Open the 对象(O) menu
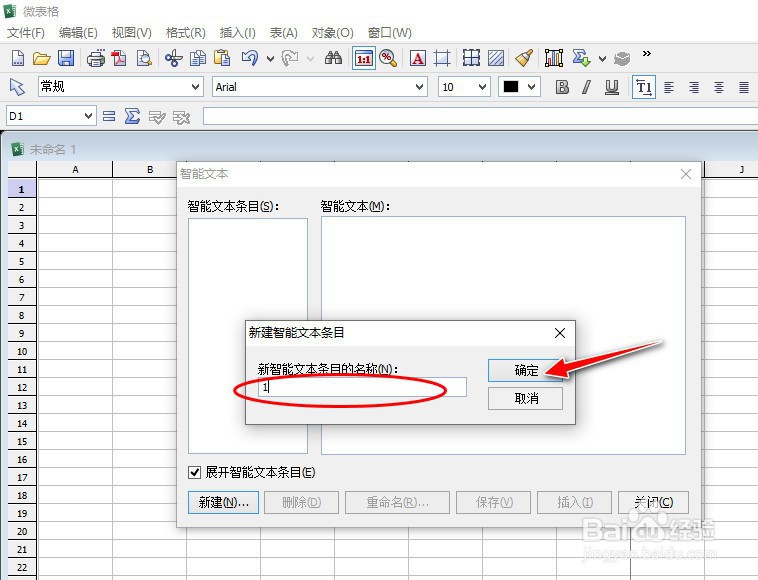Image resolution: width=758 pixels, height=580 pixels. pyautogui.click(x=333, y=32)
